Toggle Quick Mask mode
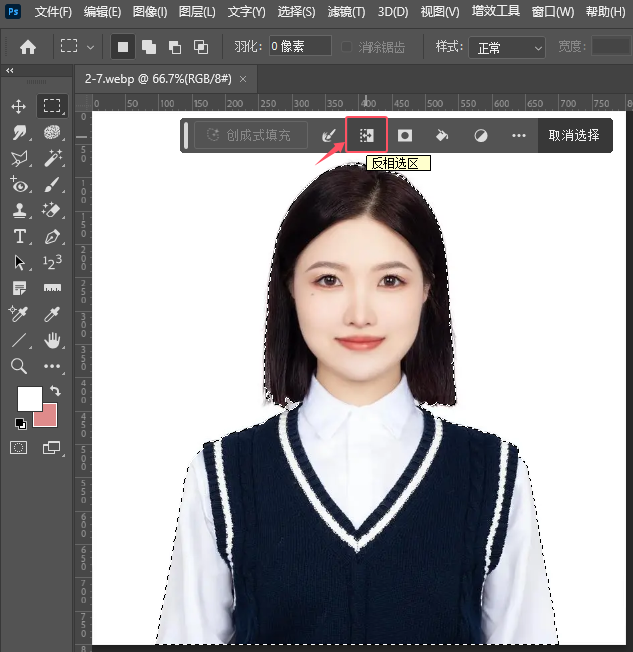 tap(18, 447)
